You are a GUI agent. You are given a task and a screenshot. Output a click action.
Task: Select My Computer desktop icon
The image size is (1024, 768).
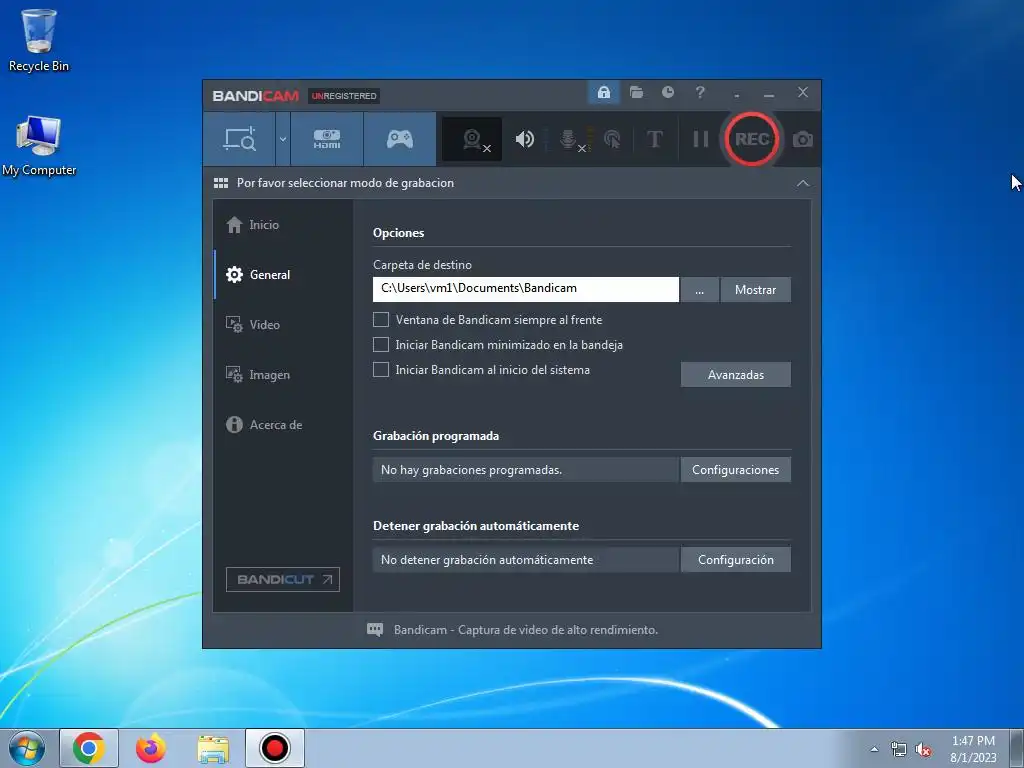(39, 146)
